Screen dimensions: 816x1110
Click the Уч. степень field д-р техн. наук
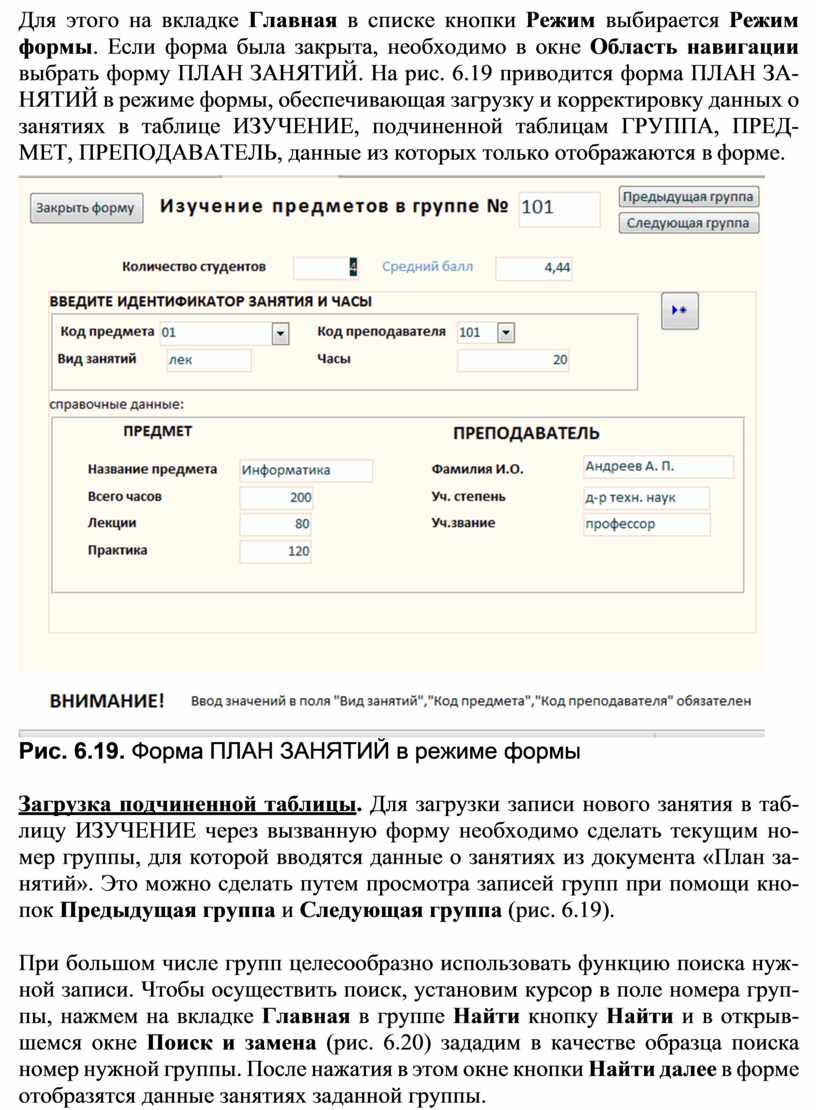click(646, 498)
